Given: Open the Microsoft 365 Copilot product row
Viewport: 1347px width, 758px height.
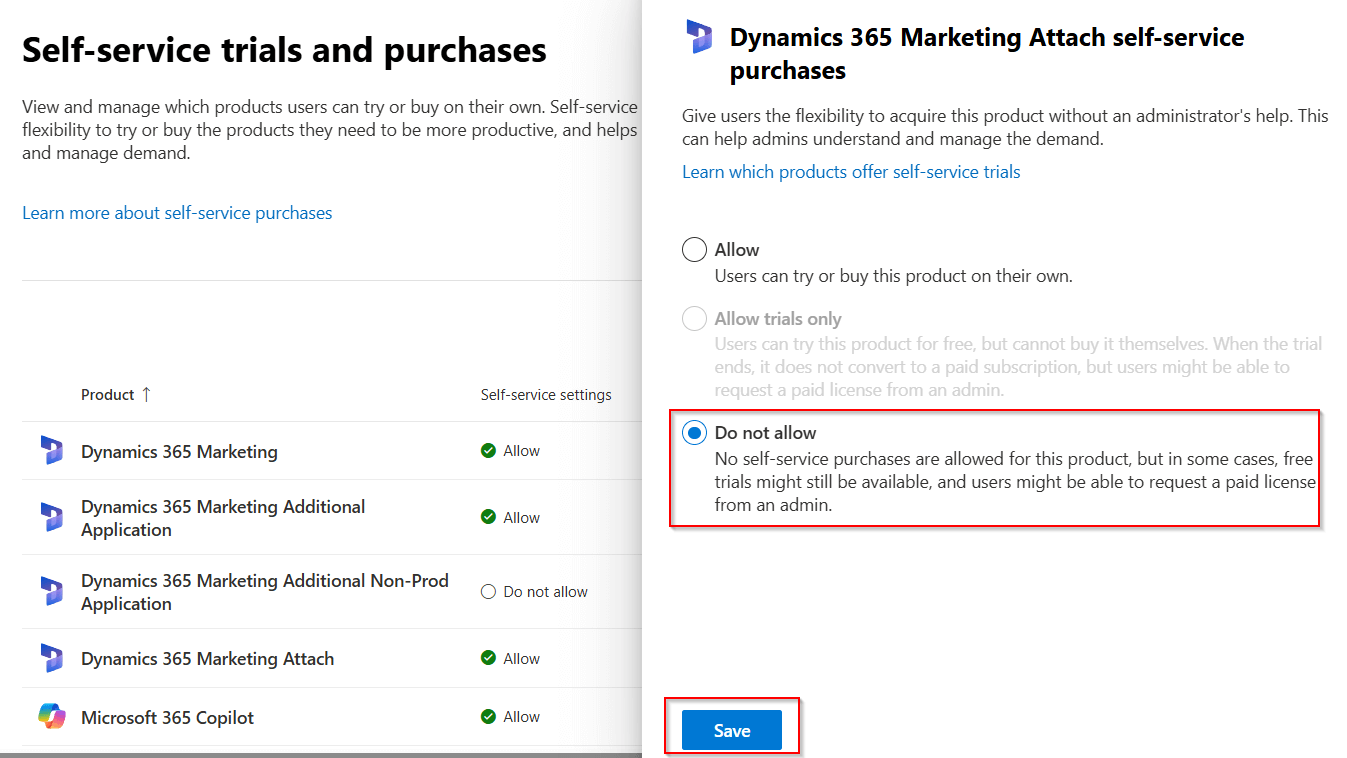Looking at the screenshot, I should [x=167, y=718].
